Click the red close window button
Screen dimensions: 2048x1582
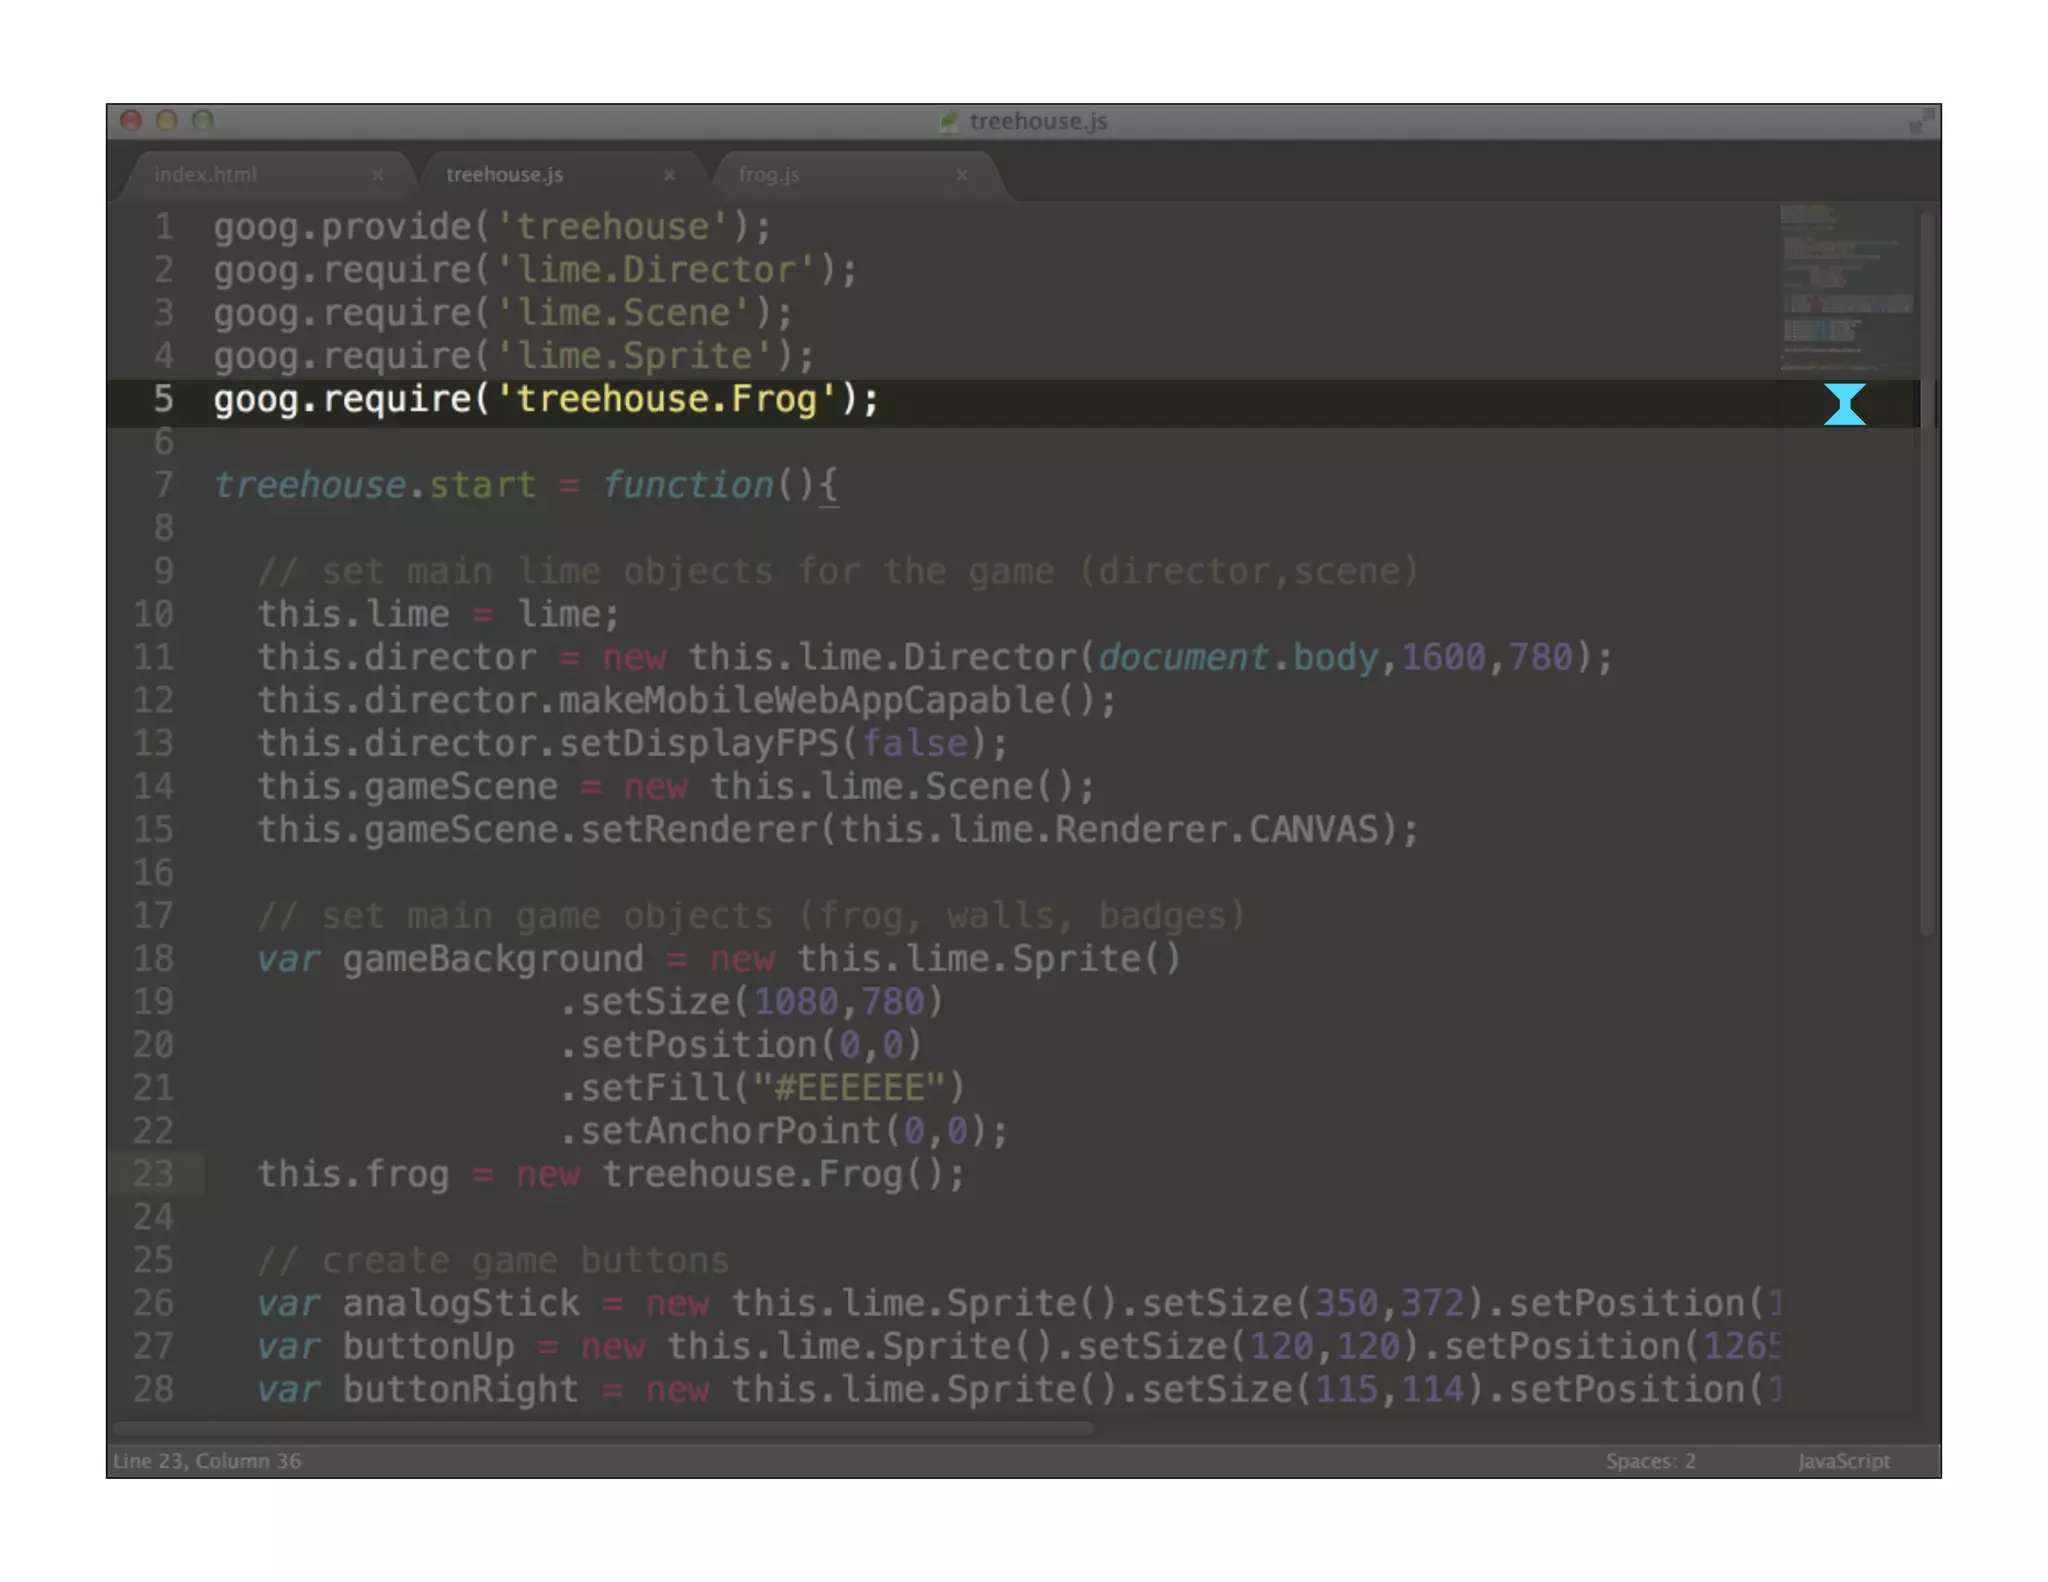131,121
